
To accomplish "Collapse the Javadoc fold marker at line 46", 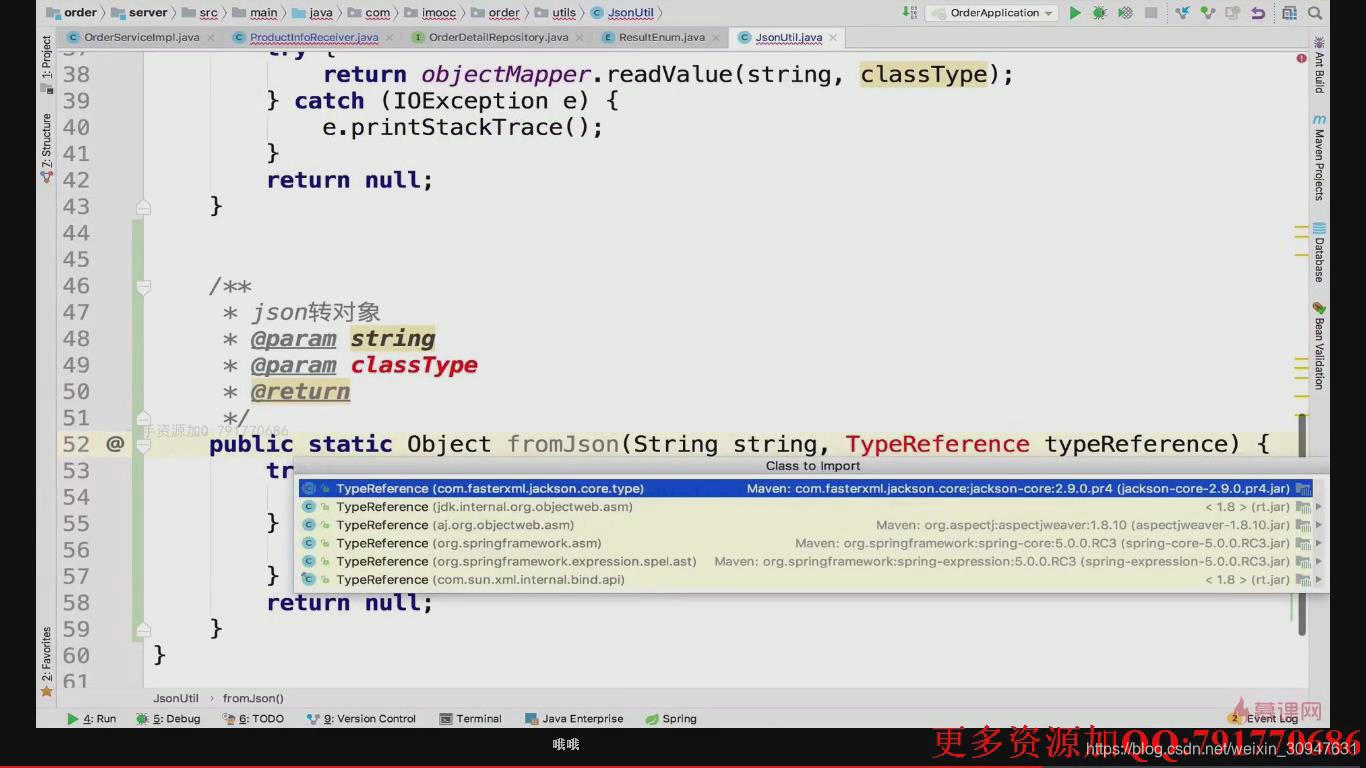I will [143, 286].
